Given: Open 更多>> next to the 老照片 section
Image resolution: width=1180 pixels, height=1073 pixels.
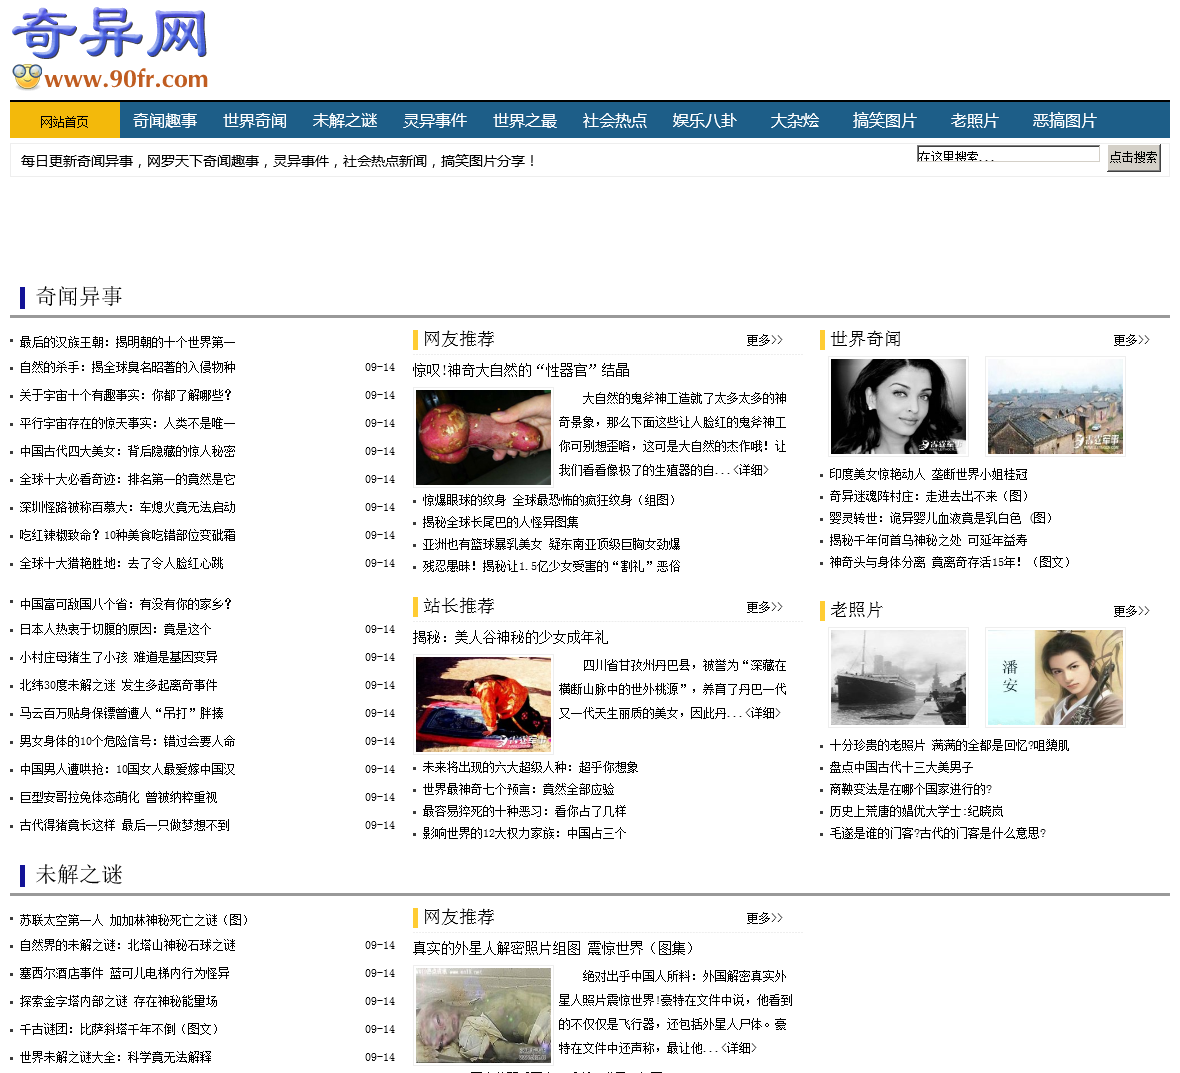Looking at the screenshot, I should tap(1132, 611).
